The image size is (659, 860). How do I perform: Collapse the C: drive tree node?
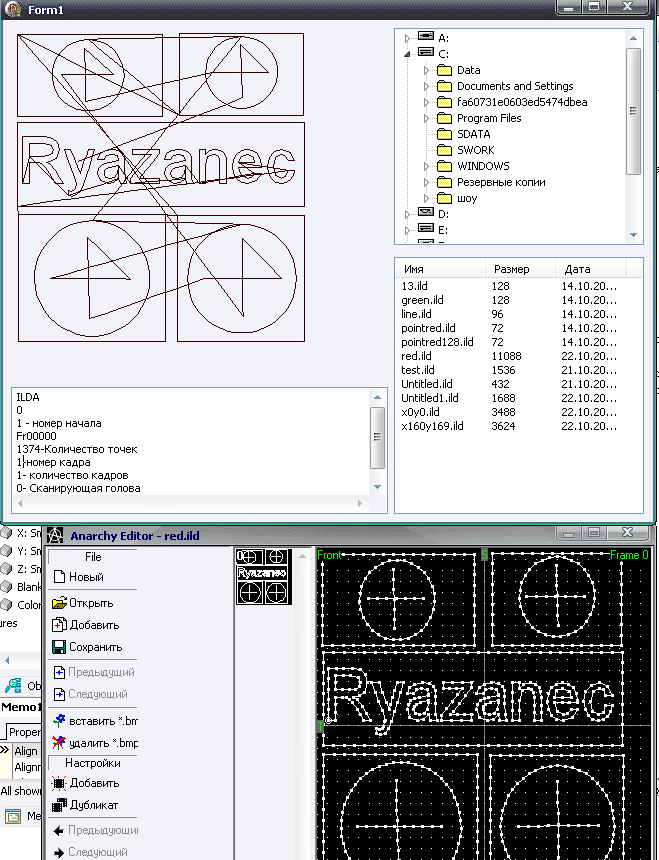(408, 54)
